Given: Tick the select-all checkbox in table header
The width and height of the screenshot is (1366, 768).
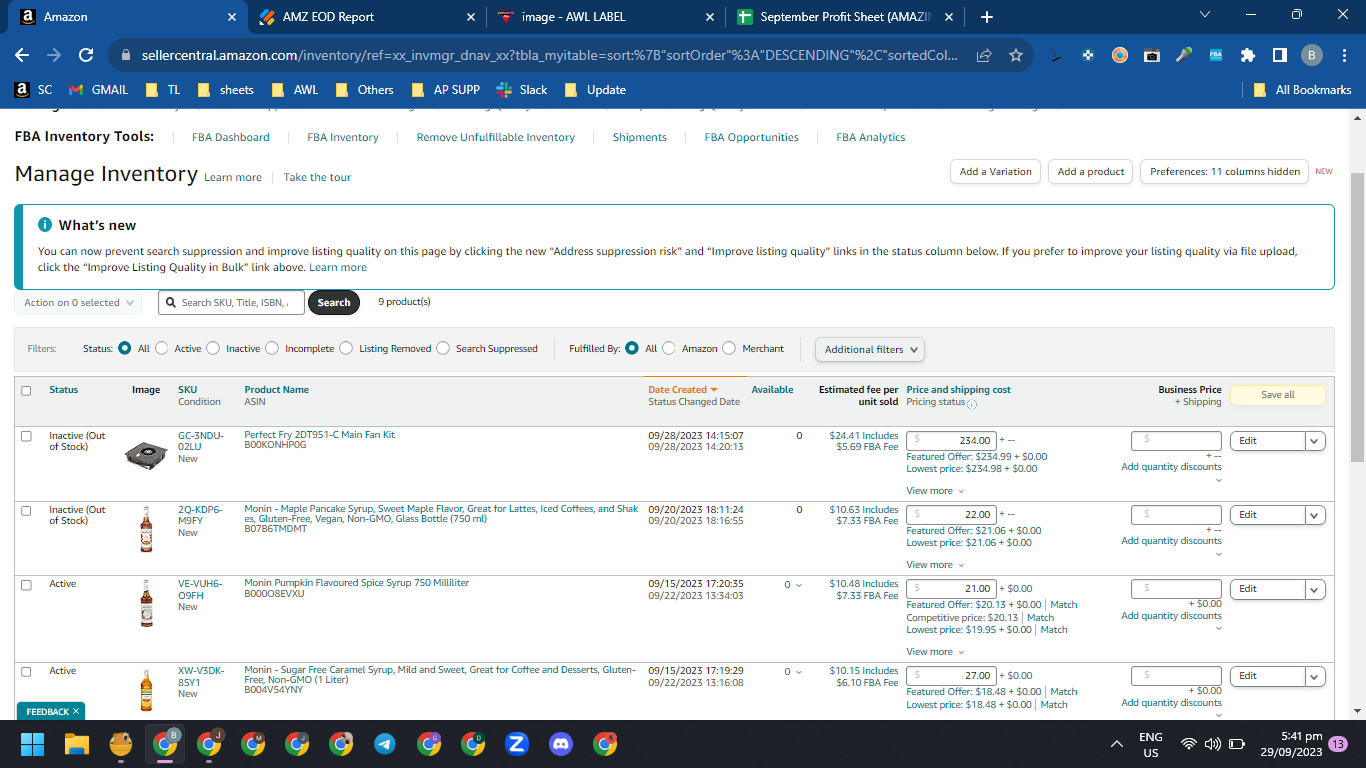Looking at the screenshot, I should point(26,391).
